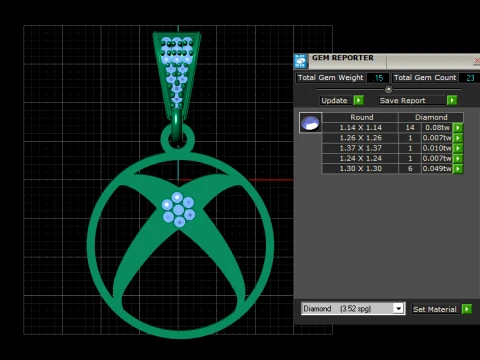This screenshot has width=480, height=360.
Task: Click the Total Gem Weight value .15
Action: tap(378, 78)
